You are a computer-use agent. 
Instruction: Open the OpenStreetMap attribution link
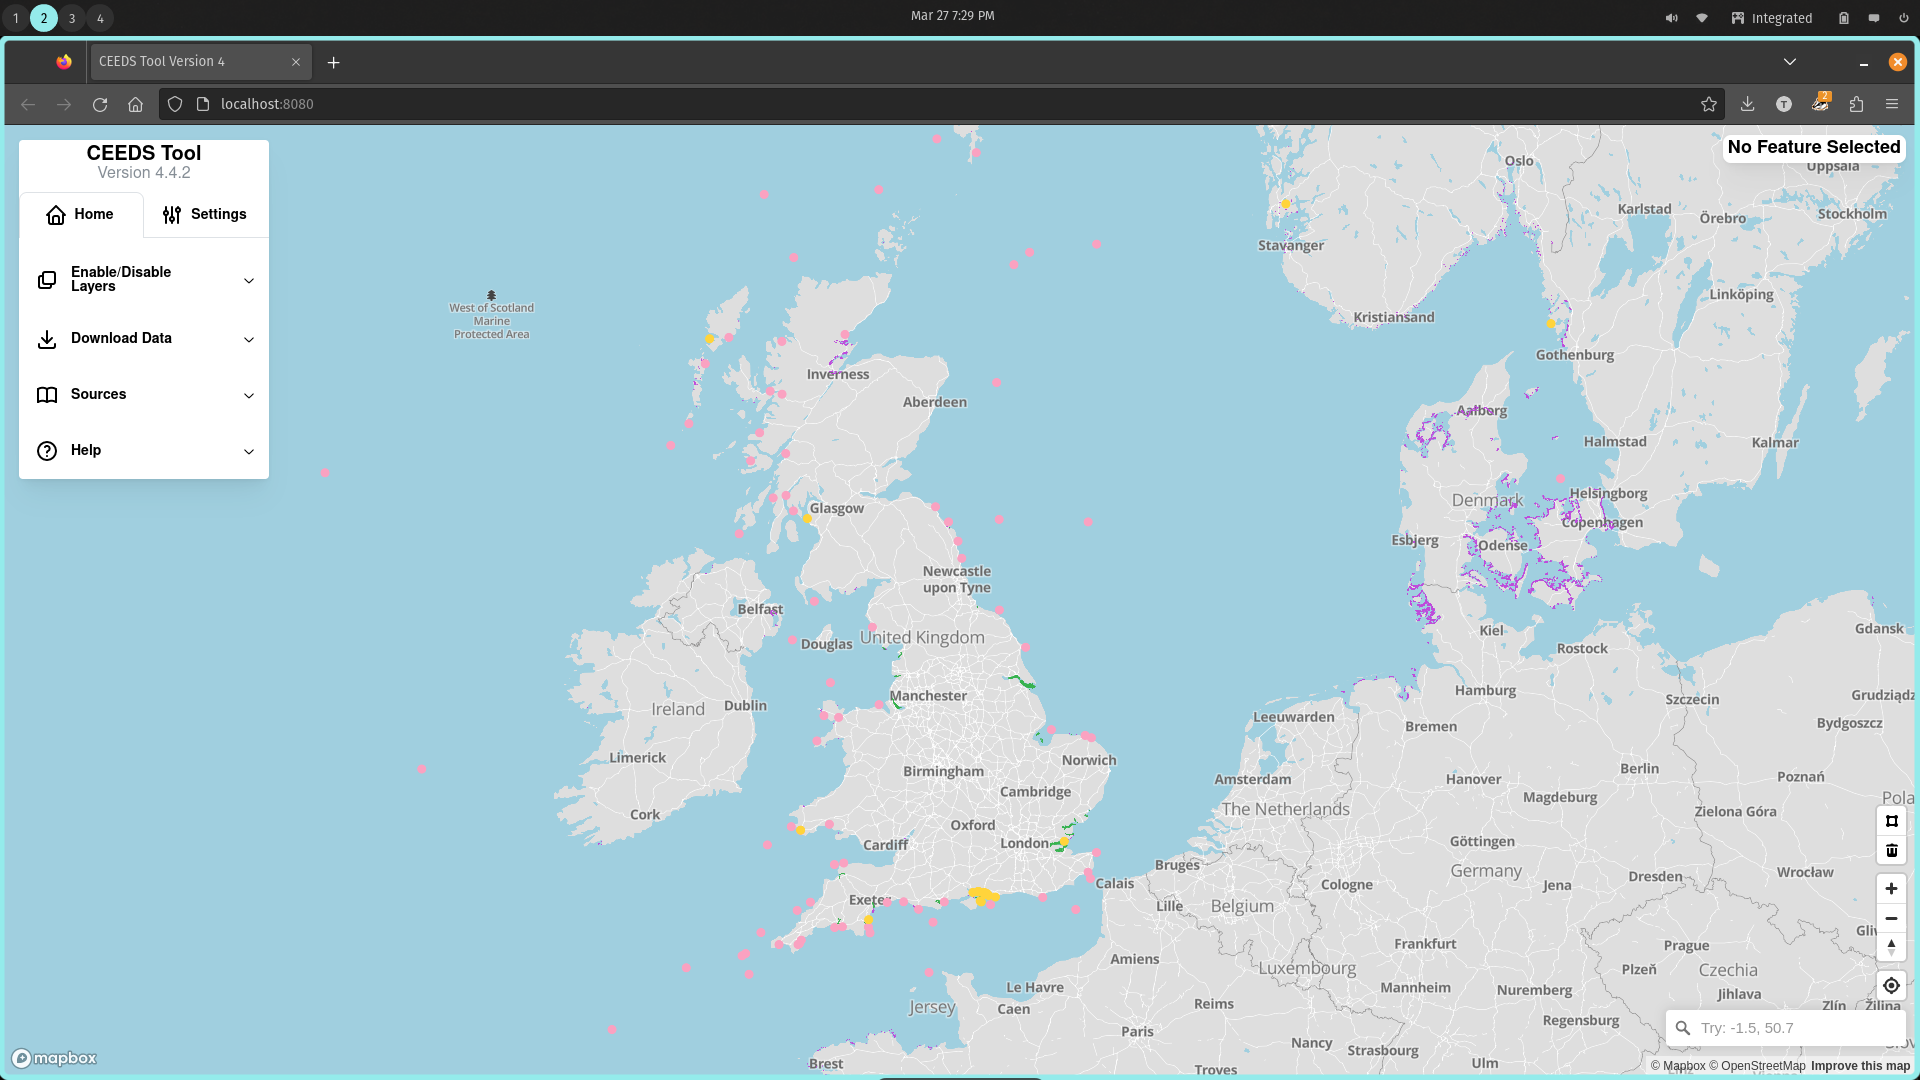pyautogui.click(x=1757, y=1066)
